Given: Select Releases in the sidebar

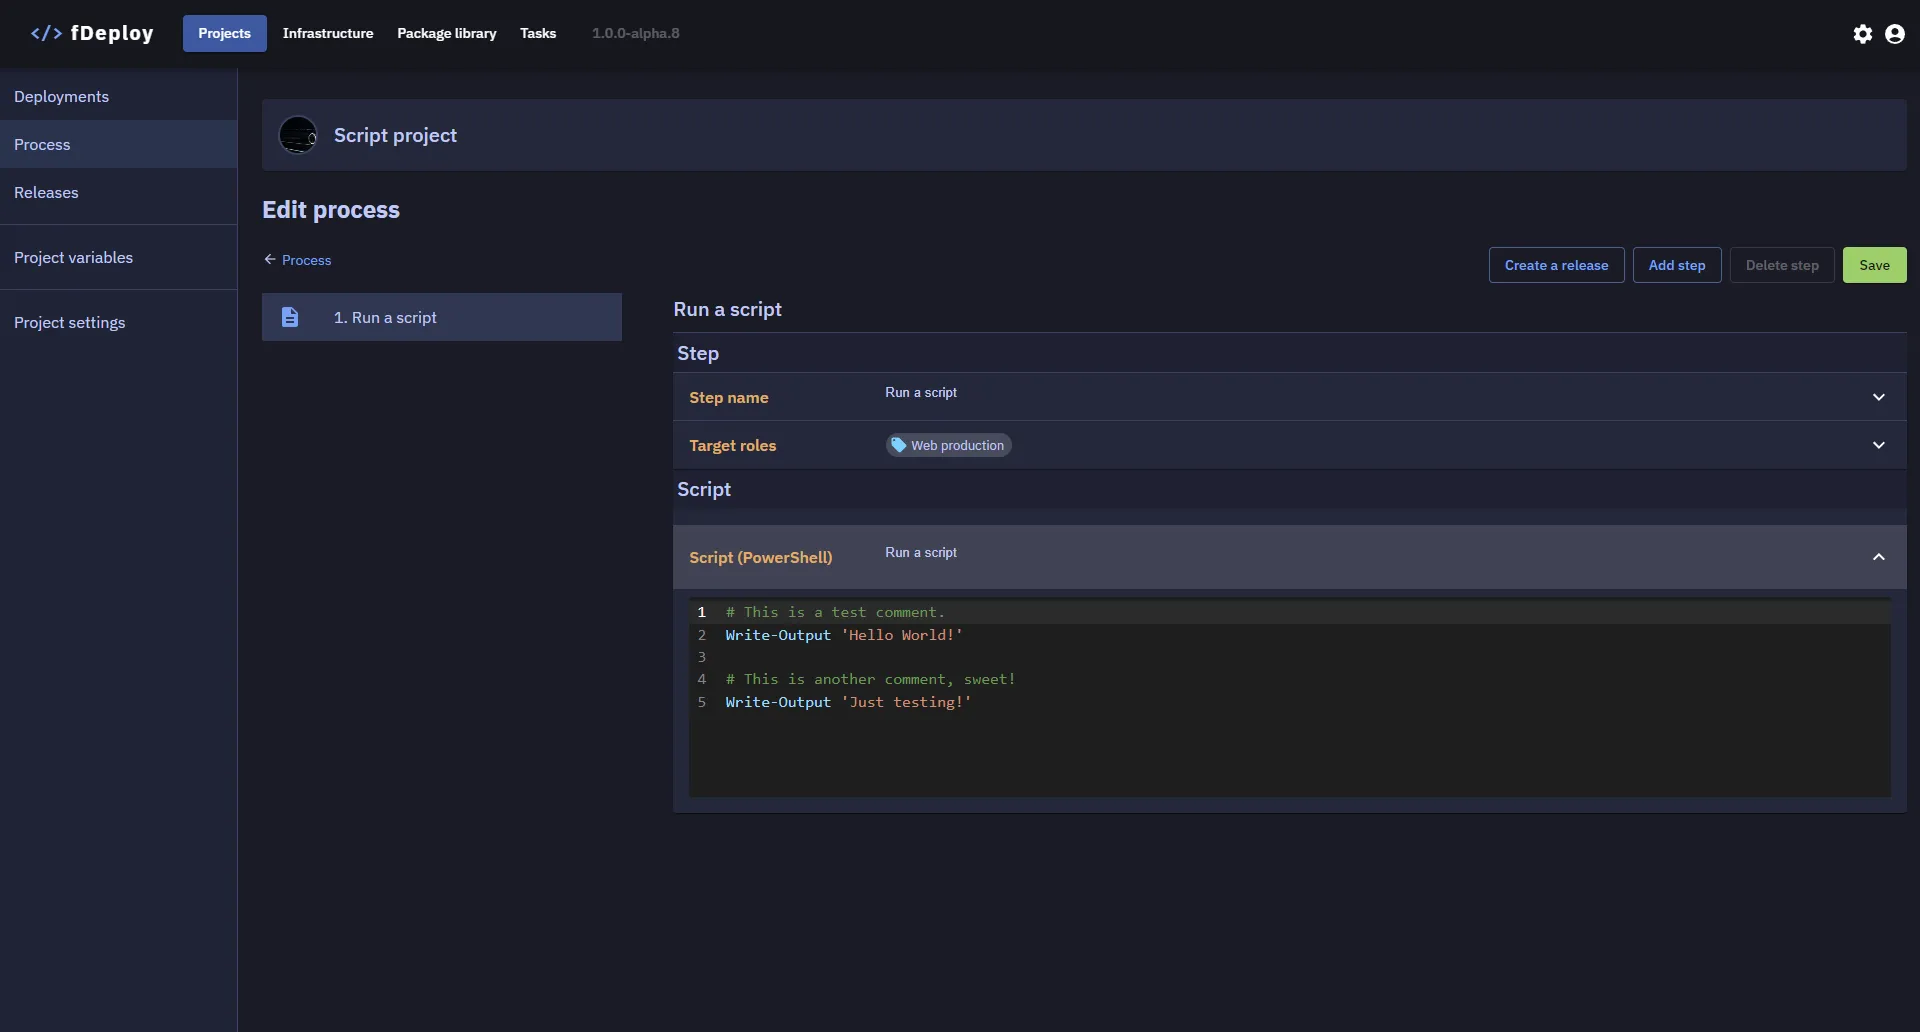Looking at the screenshot, I should [118, 192].
